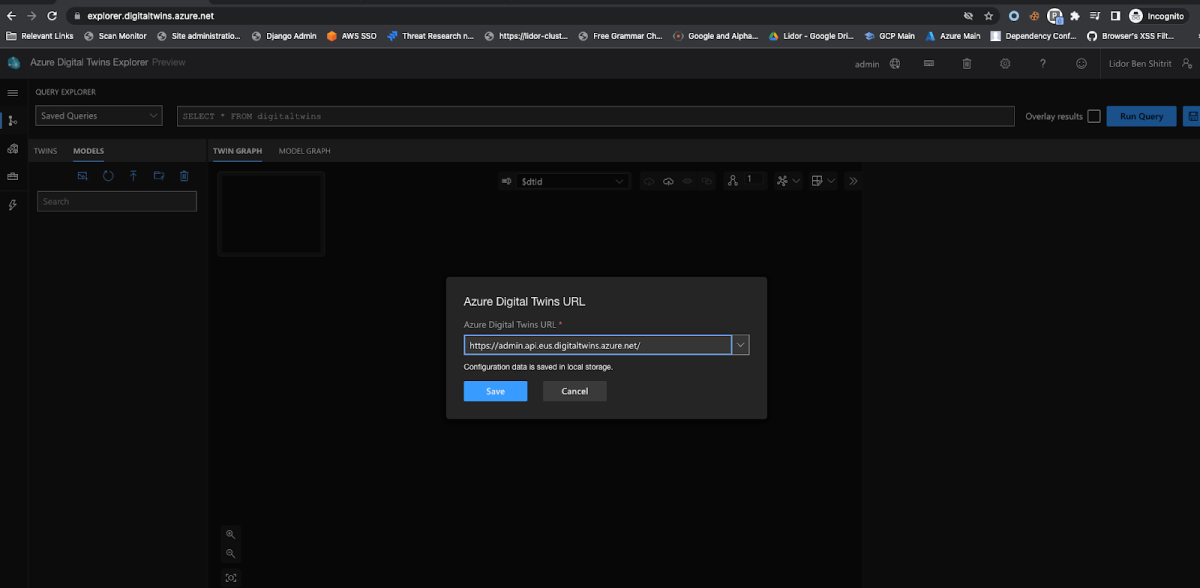Delete all models with the trash icon
Viewport: 1200px width, 588px height.
point(184,176)
